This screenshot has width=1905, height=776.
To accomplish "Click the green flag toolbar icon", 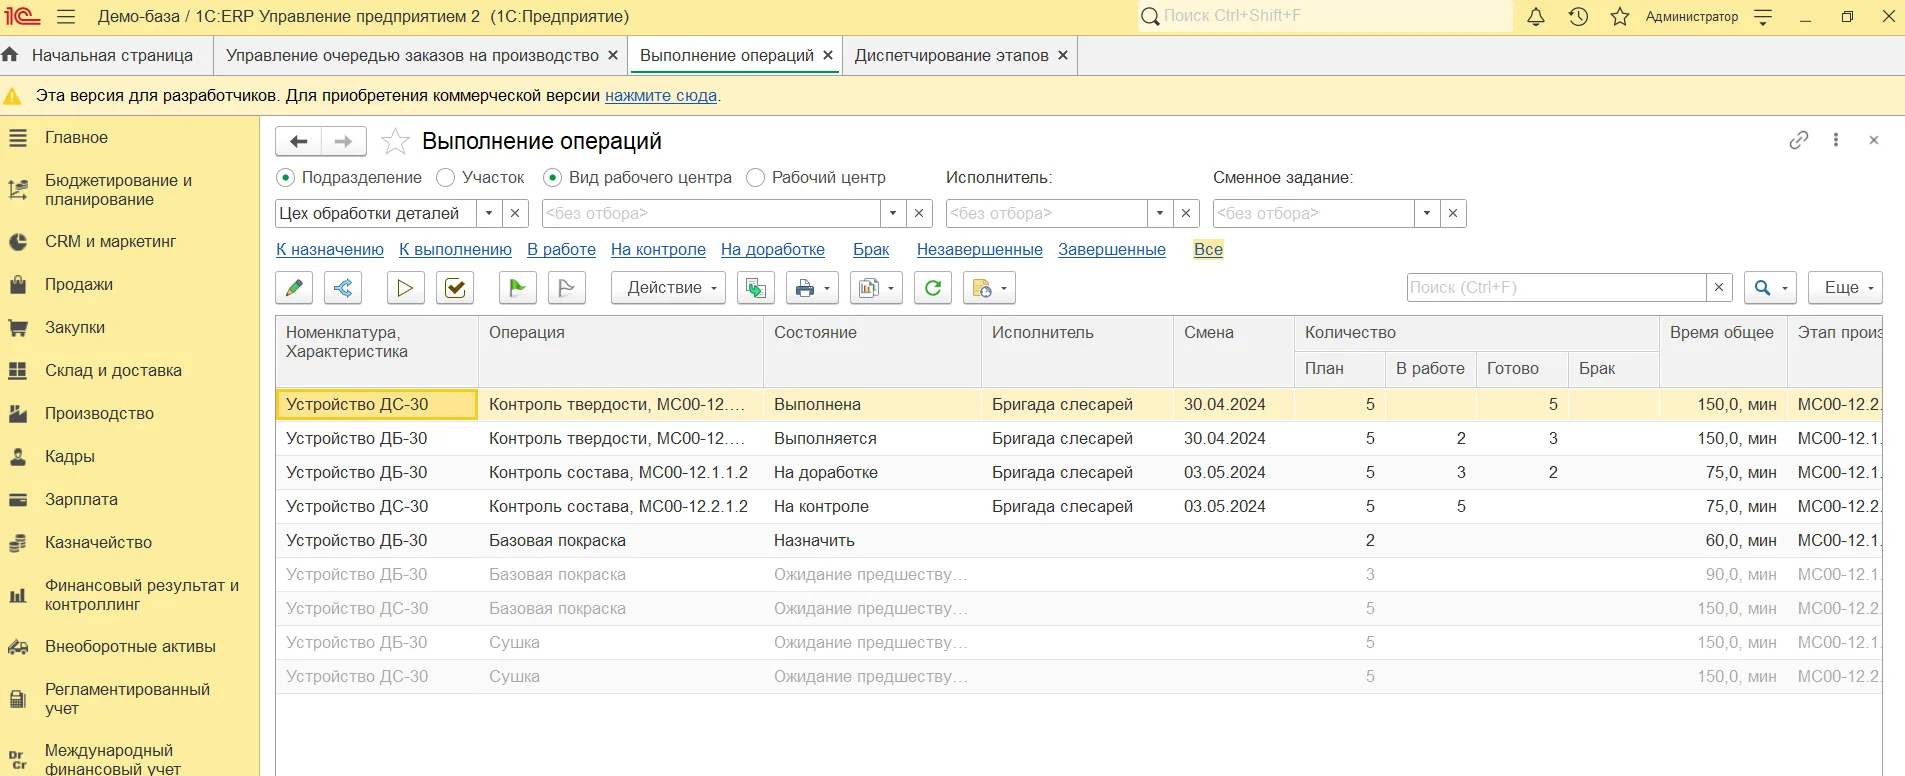I will pyautogui.click(x=517, y=288).
